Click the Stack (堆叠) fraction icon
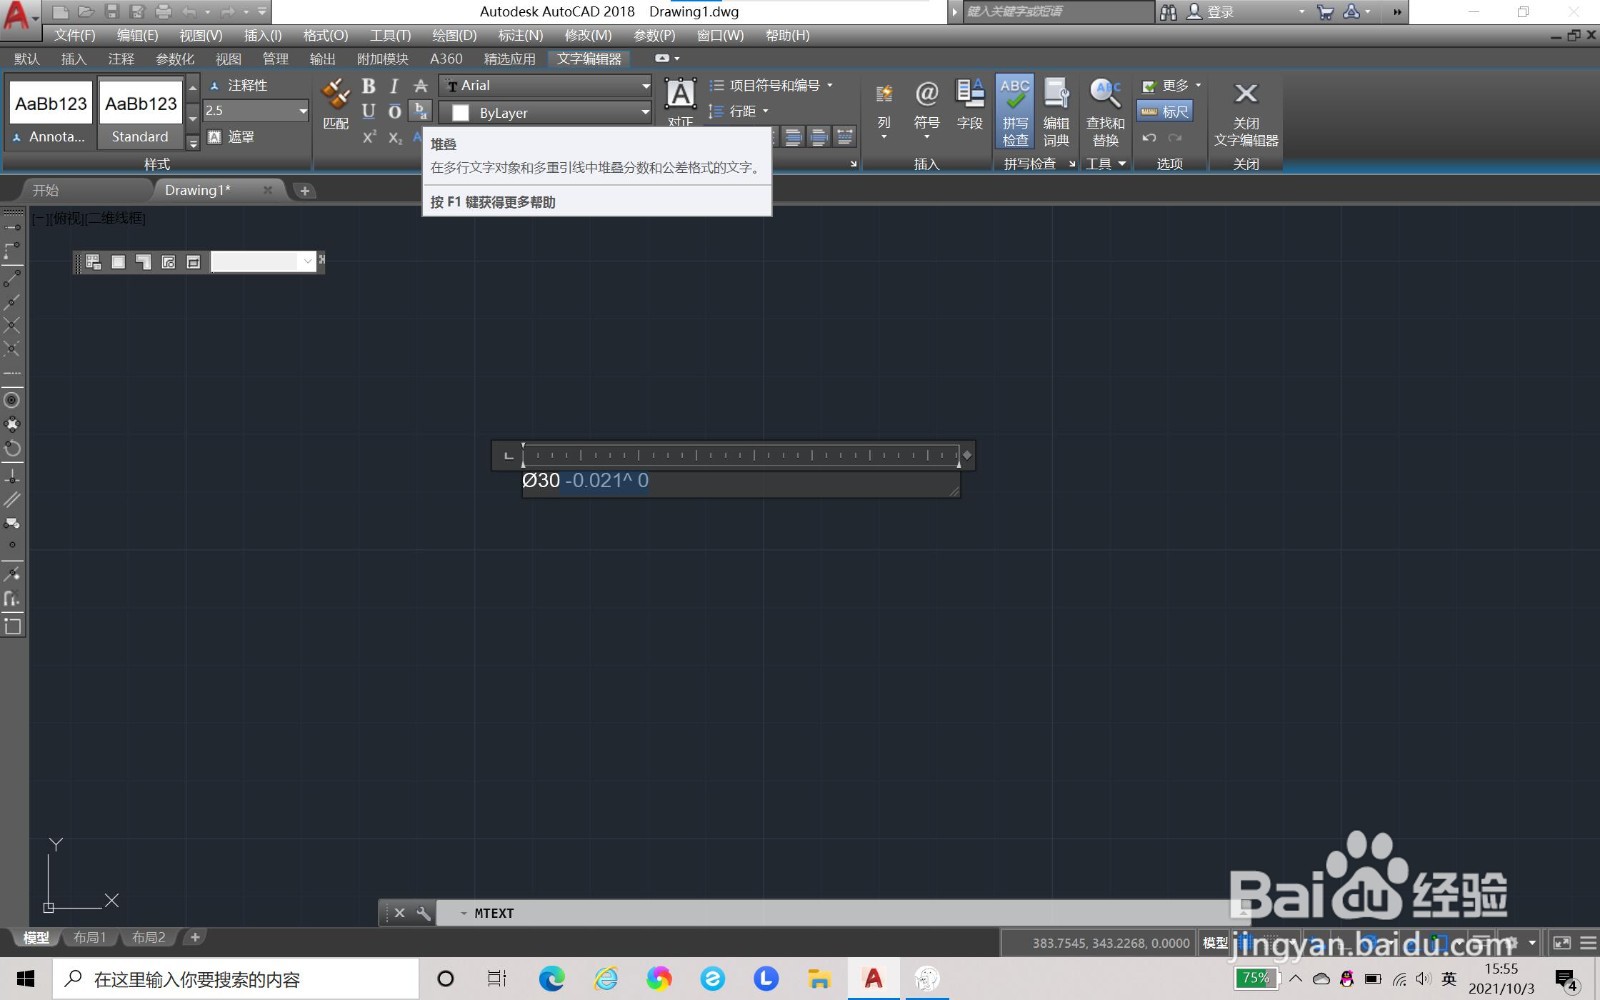1600x1000 pixels. [421, 111]
